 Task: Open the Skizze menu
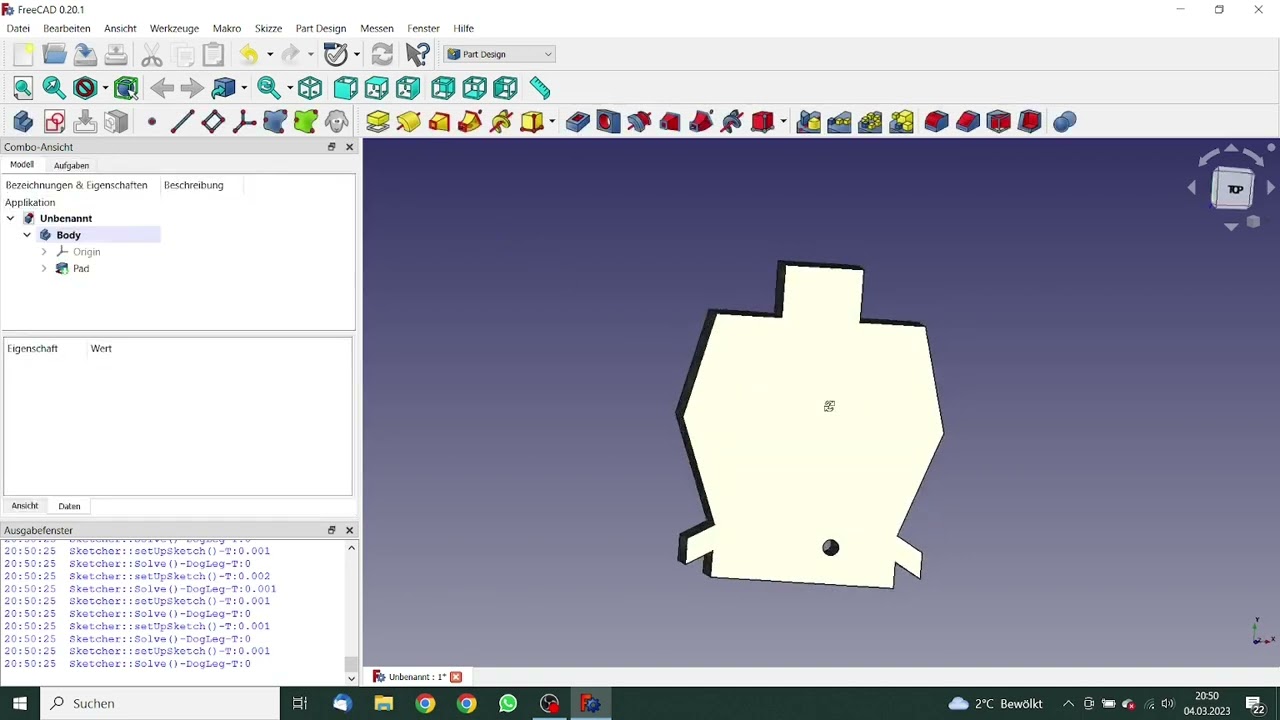(x=268, y=28)
